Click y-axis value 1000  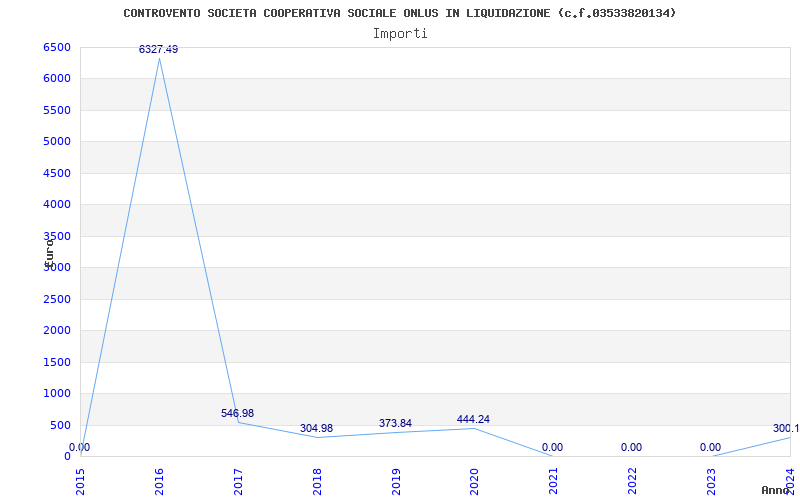[x=57, y=393]
